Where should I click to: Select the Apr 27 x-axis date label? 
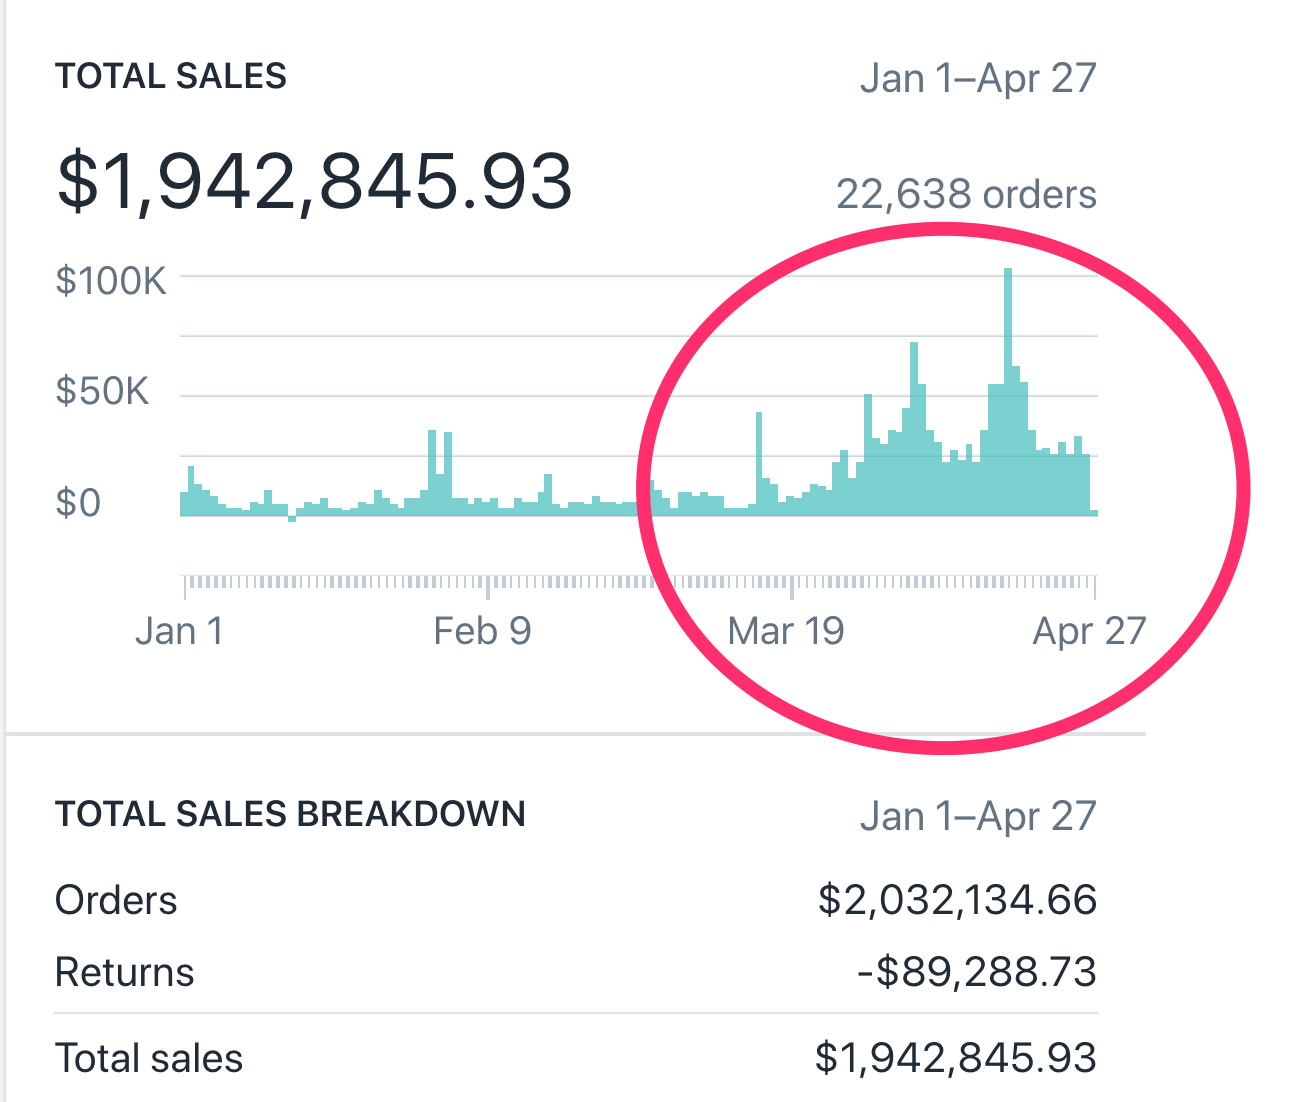[1088, 631]
